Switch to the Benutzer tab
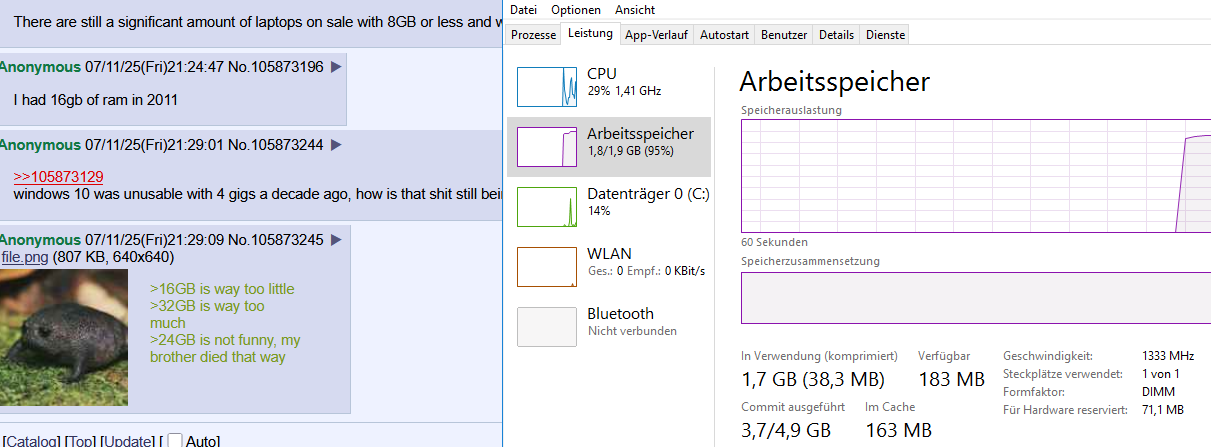This screenshot has width=1211, height=447. click(x=784, y=35)
